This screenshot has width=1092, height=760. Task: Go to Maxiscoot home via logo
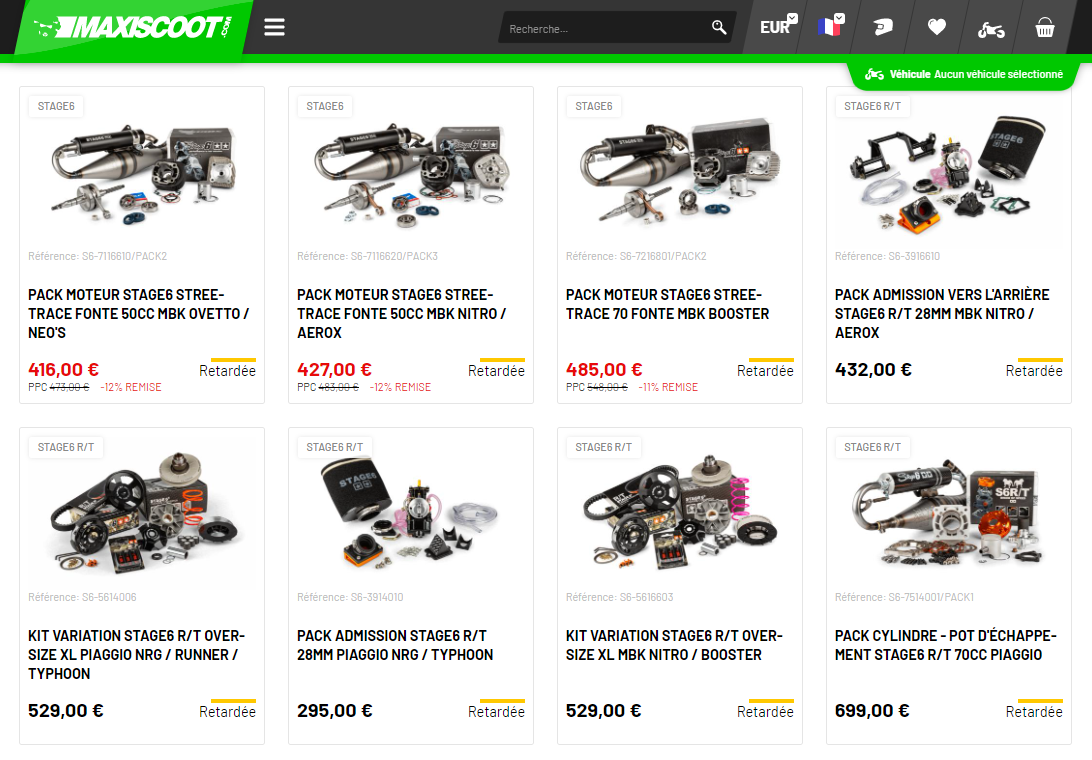134,27
